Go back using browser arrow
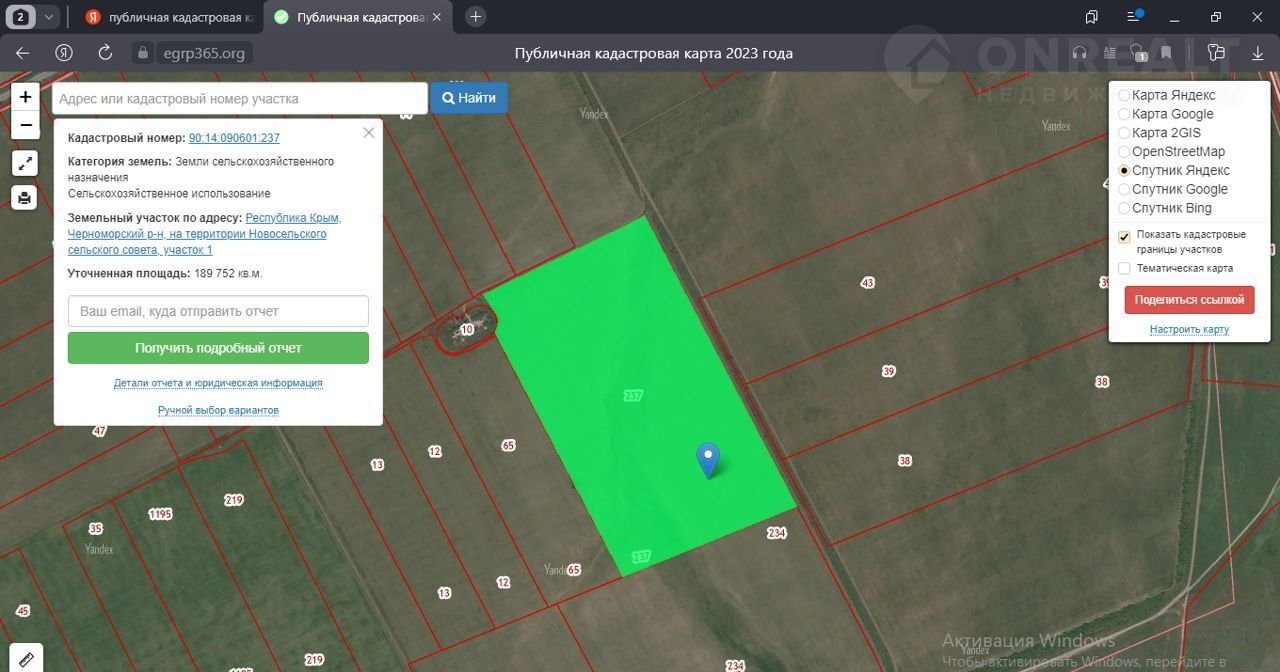Image resolution: width=1280 pixels, height=672 pixels. [23, 53]
